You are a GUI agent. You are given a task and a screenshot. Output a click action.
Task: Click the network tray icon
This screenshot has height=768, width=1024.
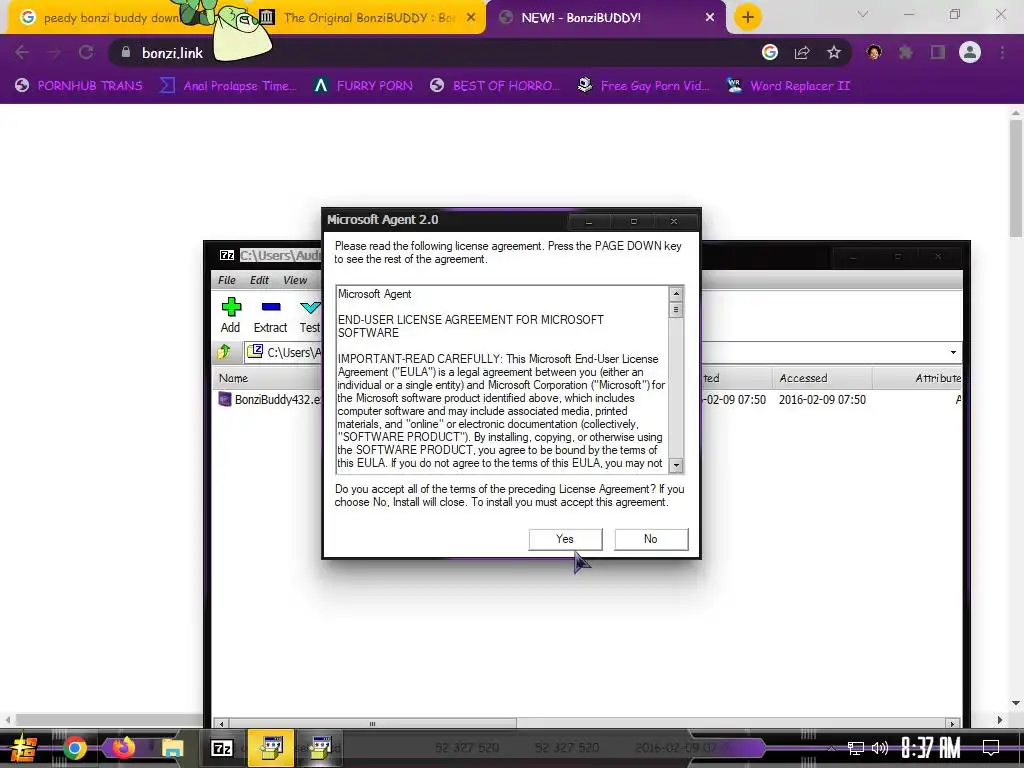pyautogui.click(x=856, y=748)
